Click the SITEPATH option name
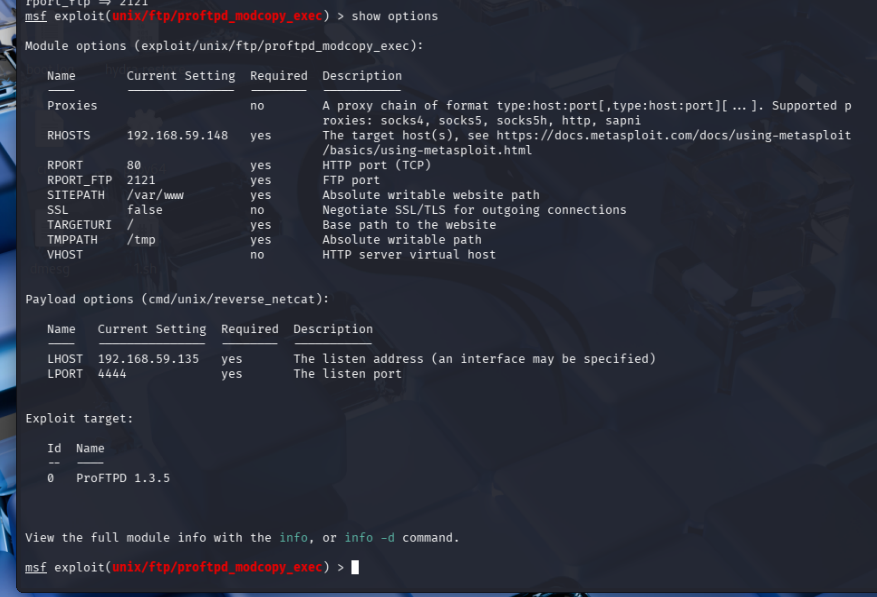Screen dimensions: 877x597 76,195
